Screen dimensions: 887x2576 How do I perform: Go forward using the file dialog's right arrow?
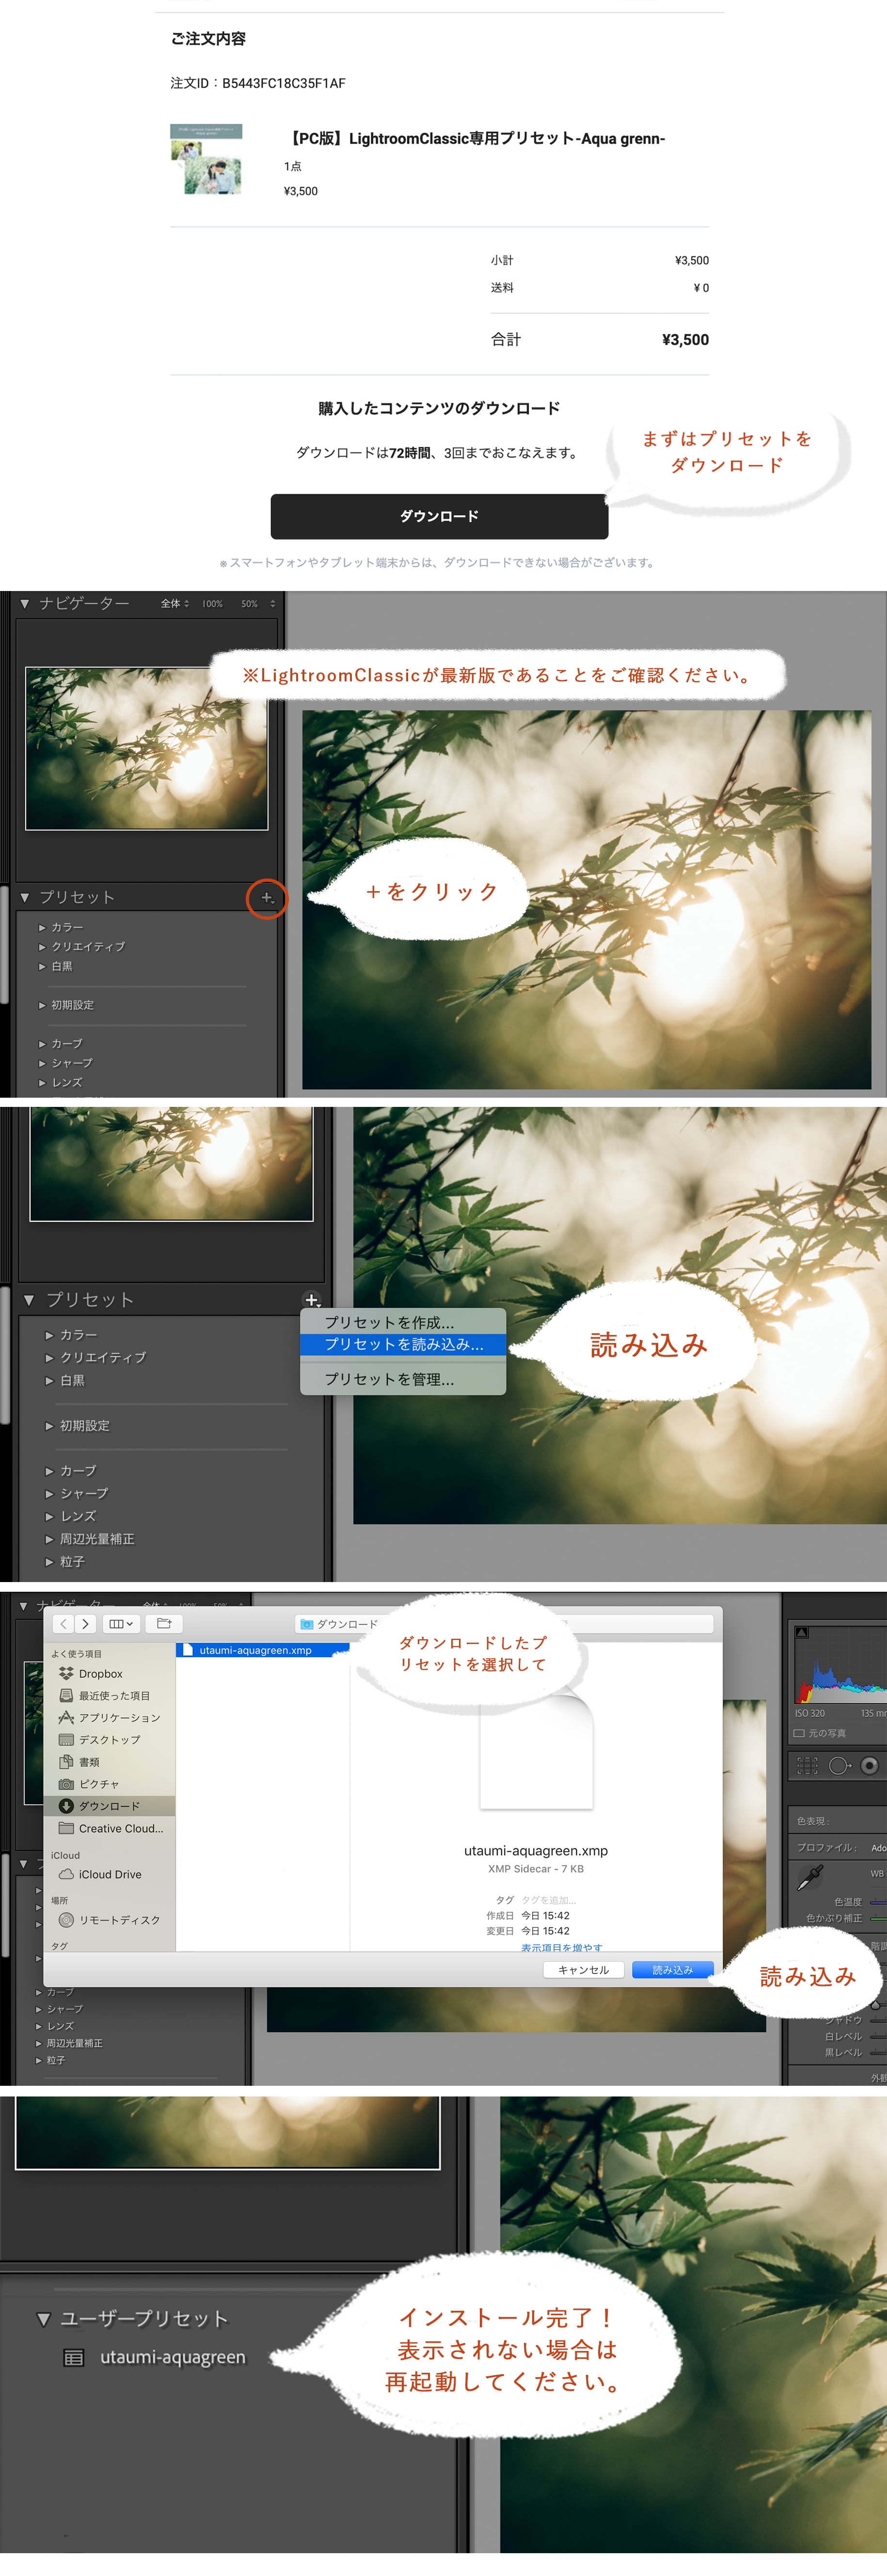pos(86,1624)
